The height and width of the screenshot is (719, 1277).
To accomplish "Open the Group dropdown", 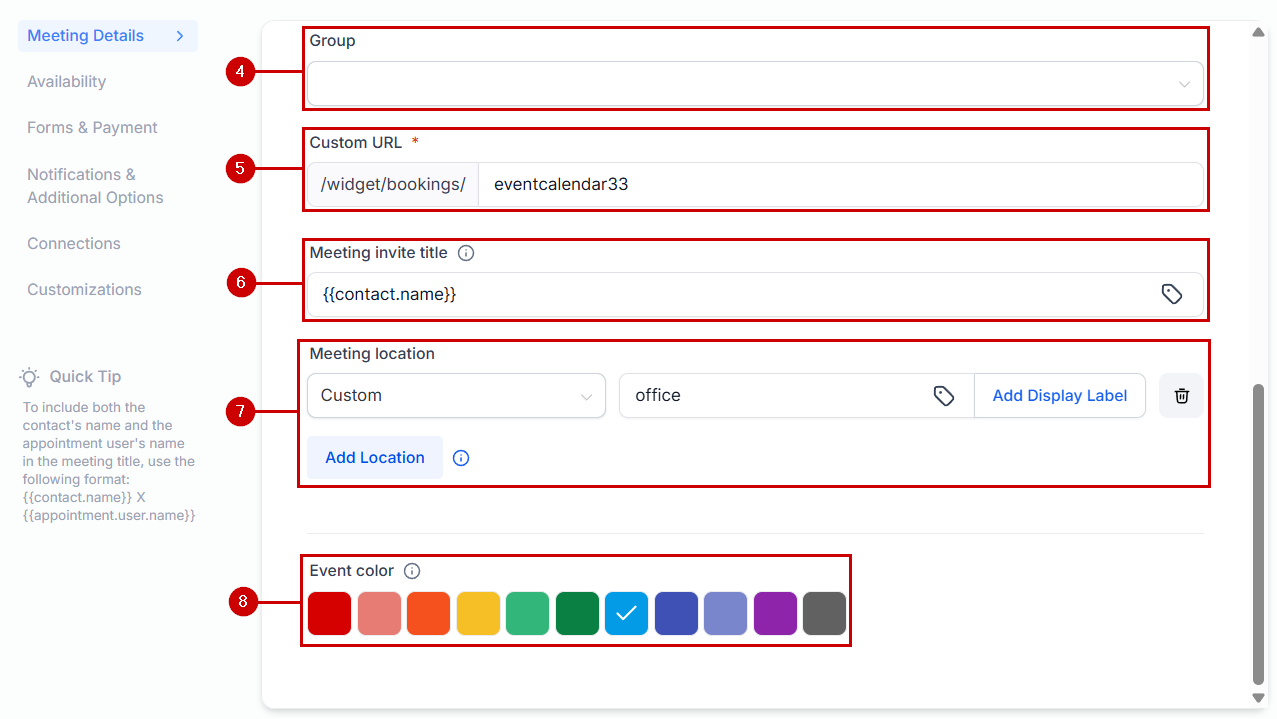I will (x=755, y=84).
